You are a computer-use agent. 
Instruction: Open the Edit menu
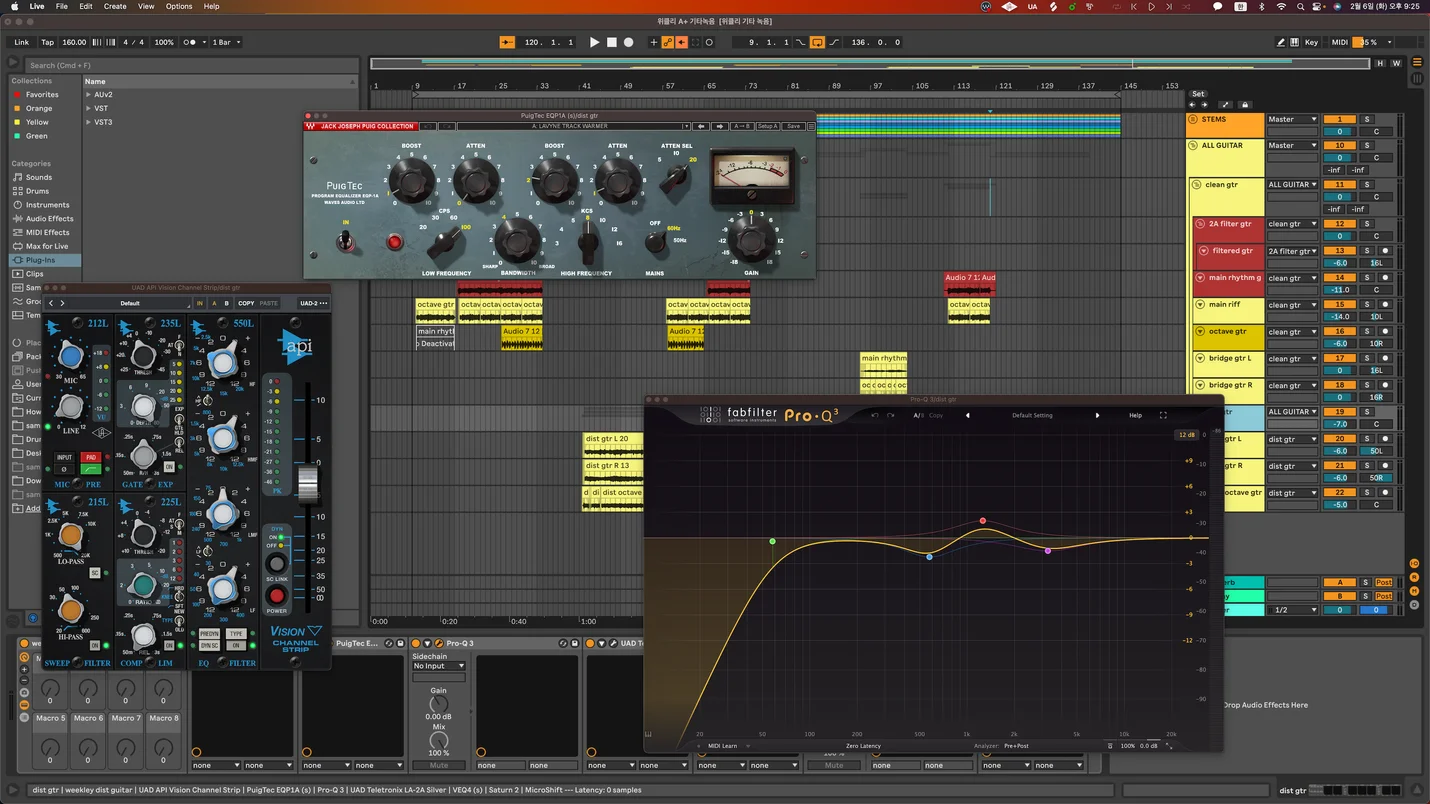tap(86, 6)
